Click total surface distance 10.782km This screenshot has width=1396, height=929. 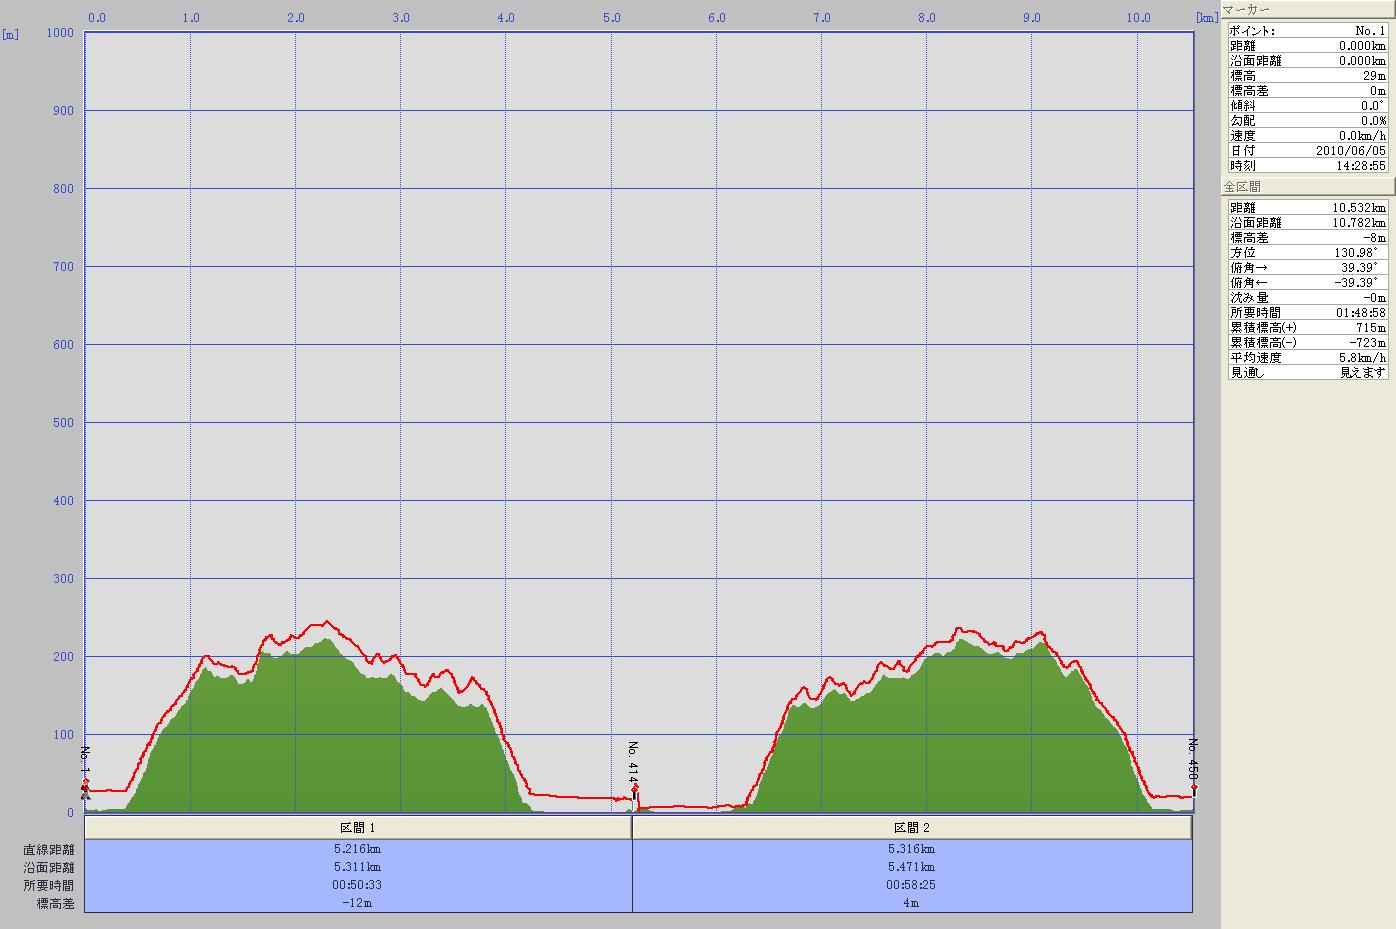point(1360,223)
